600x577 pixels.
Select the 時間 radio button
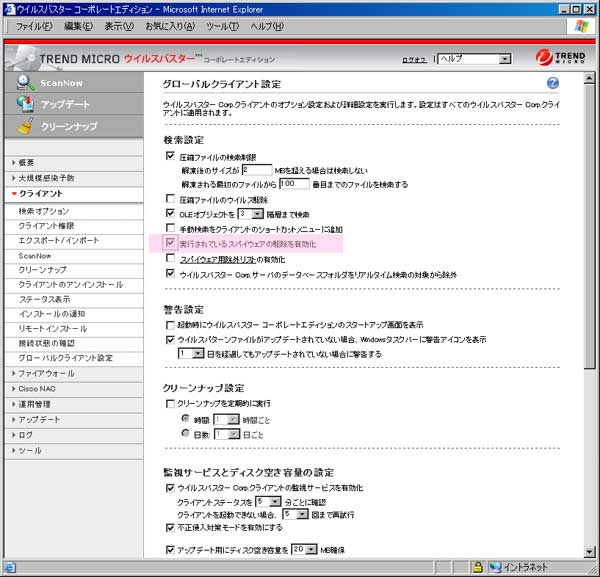[186, 419]
